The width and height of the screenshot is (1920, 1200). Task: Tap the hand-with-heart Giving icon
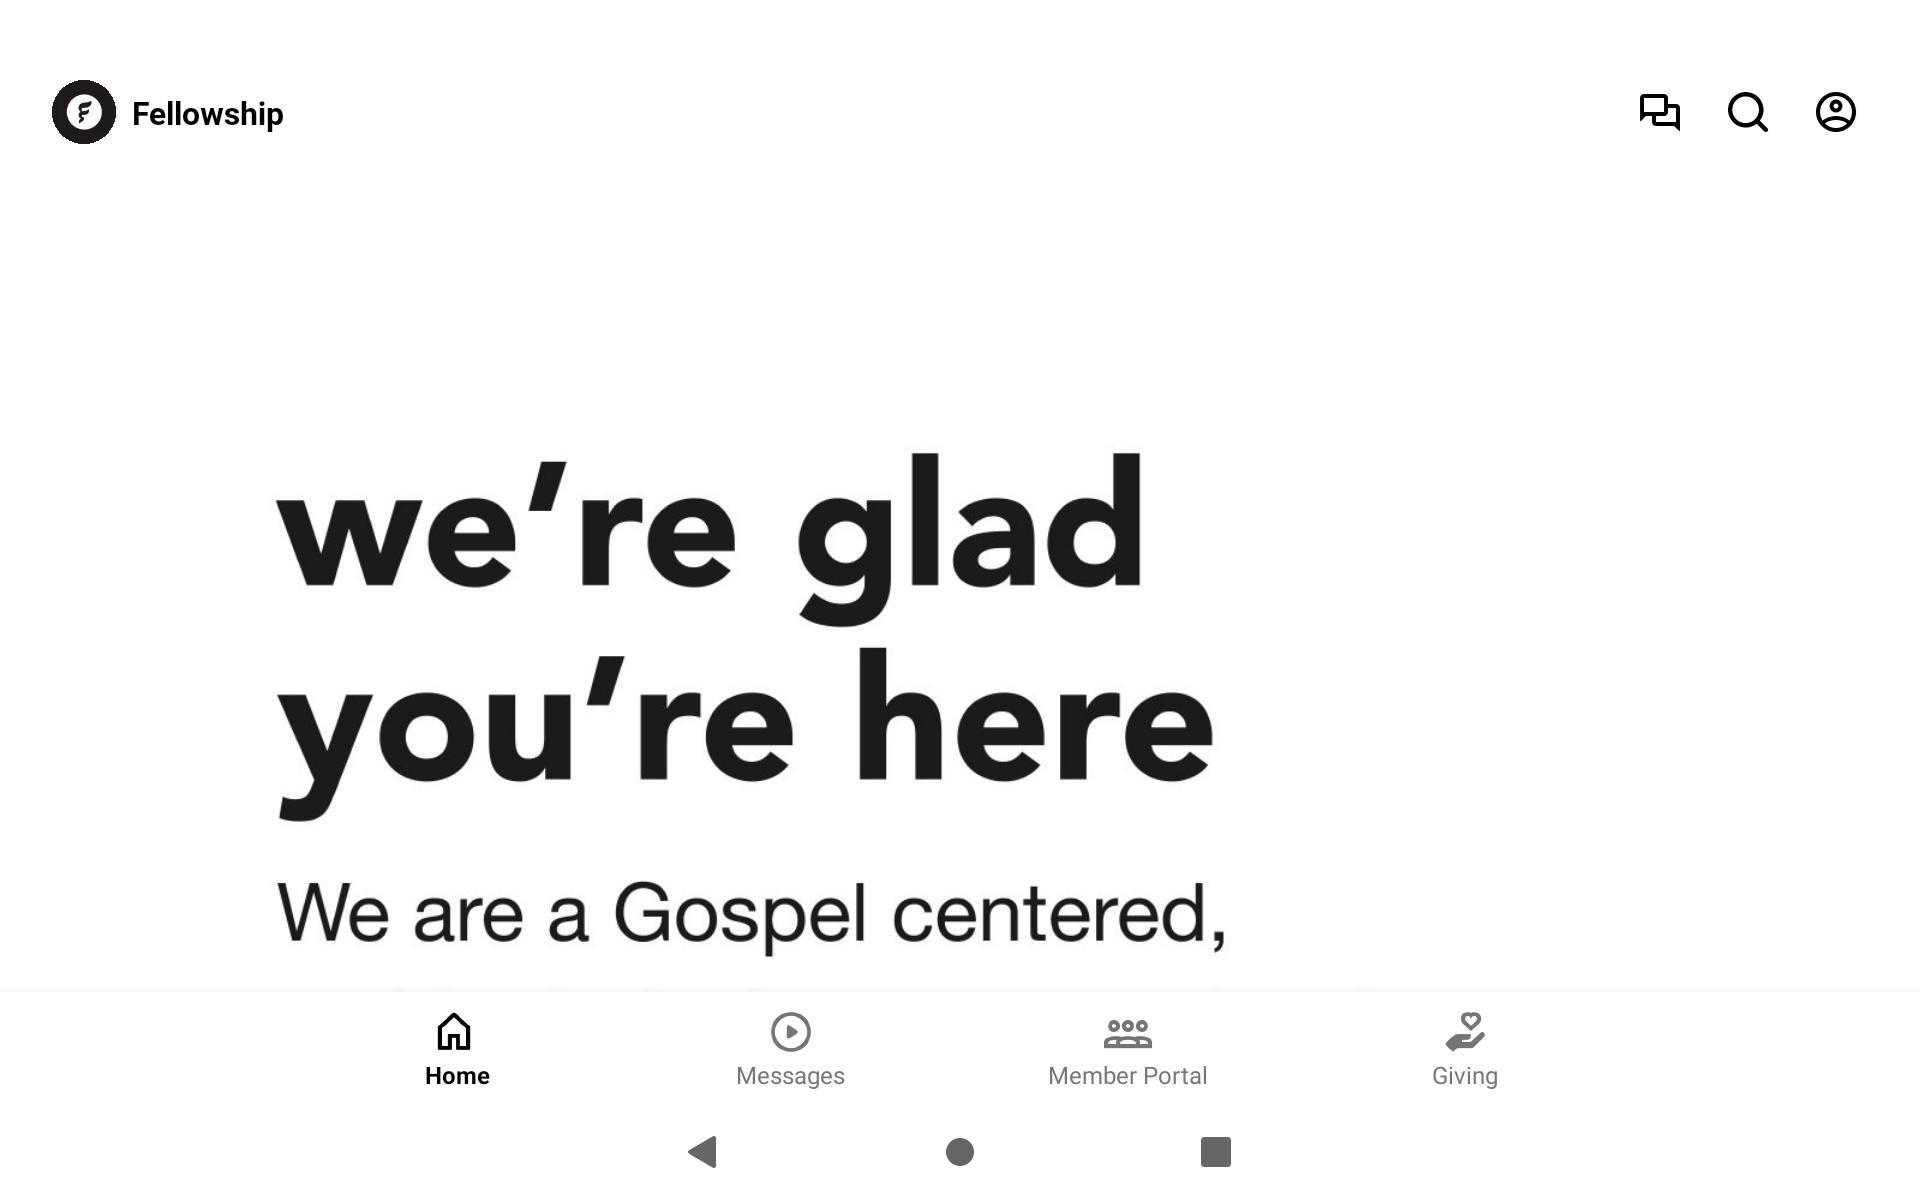click(1465, 1031)
